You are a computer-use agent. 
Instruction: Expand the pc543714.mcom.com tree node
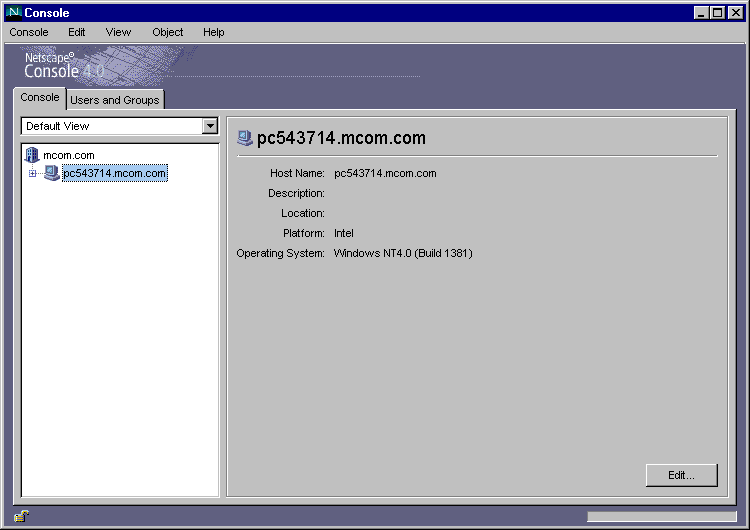click(x=32, y=173)
